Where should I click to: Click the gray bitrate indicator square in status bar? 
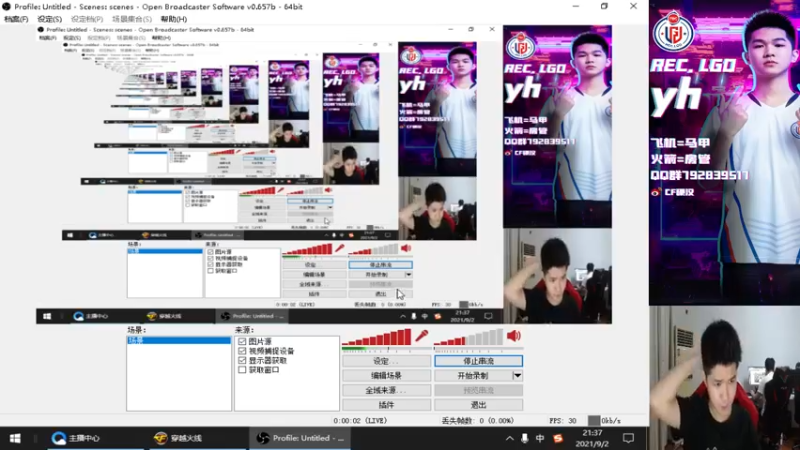593,420
